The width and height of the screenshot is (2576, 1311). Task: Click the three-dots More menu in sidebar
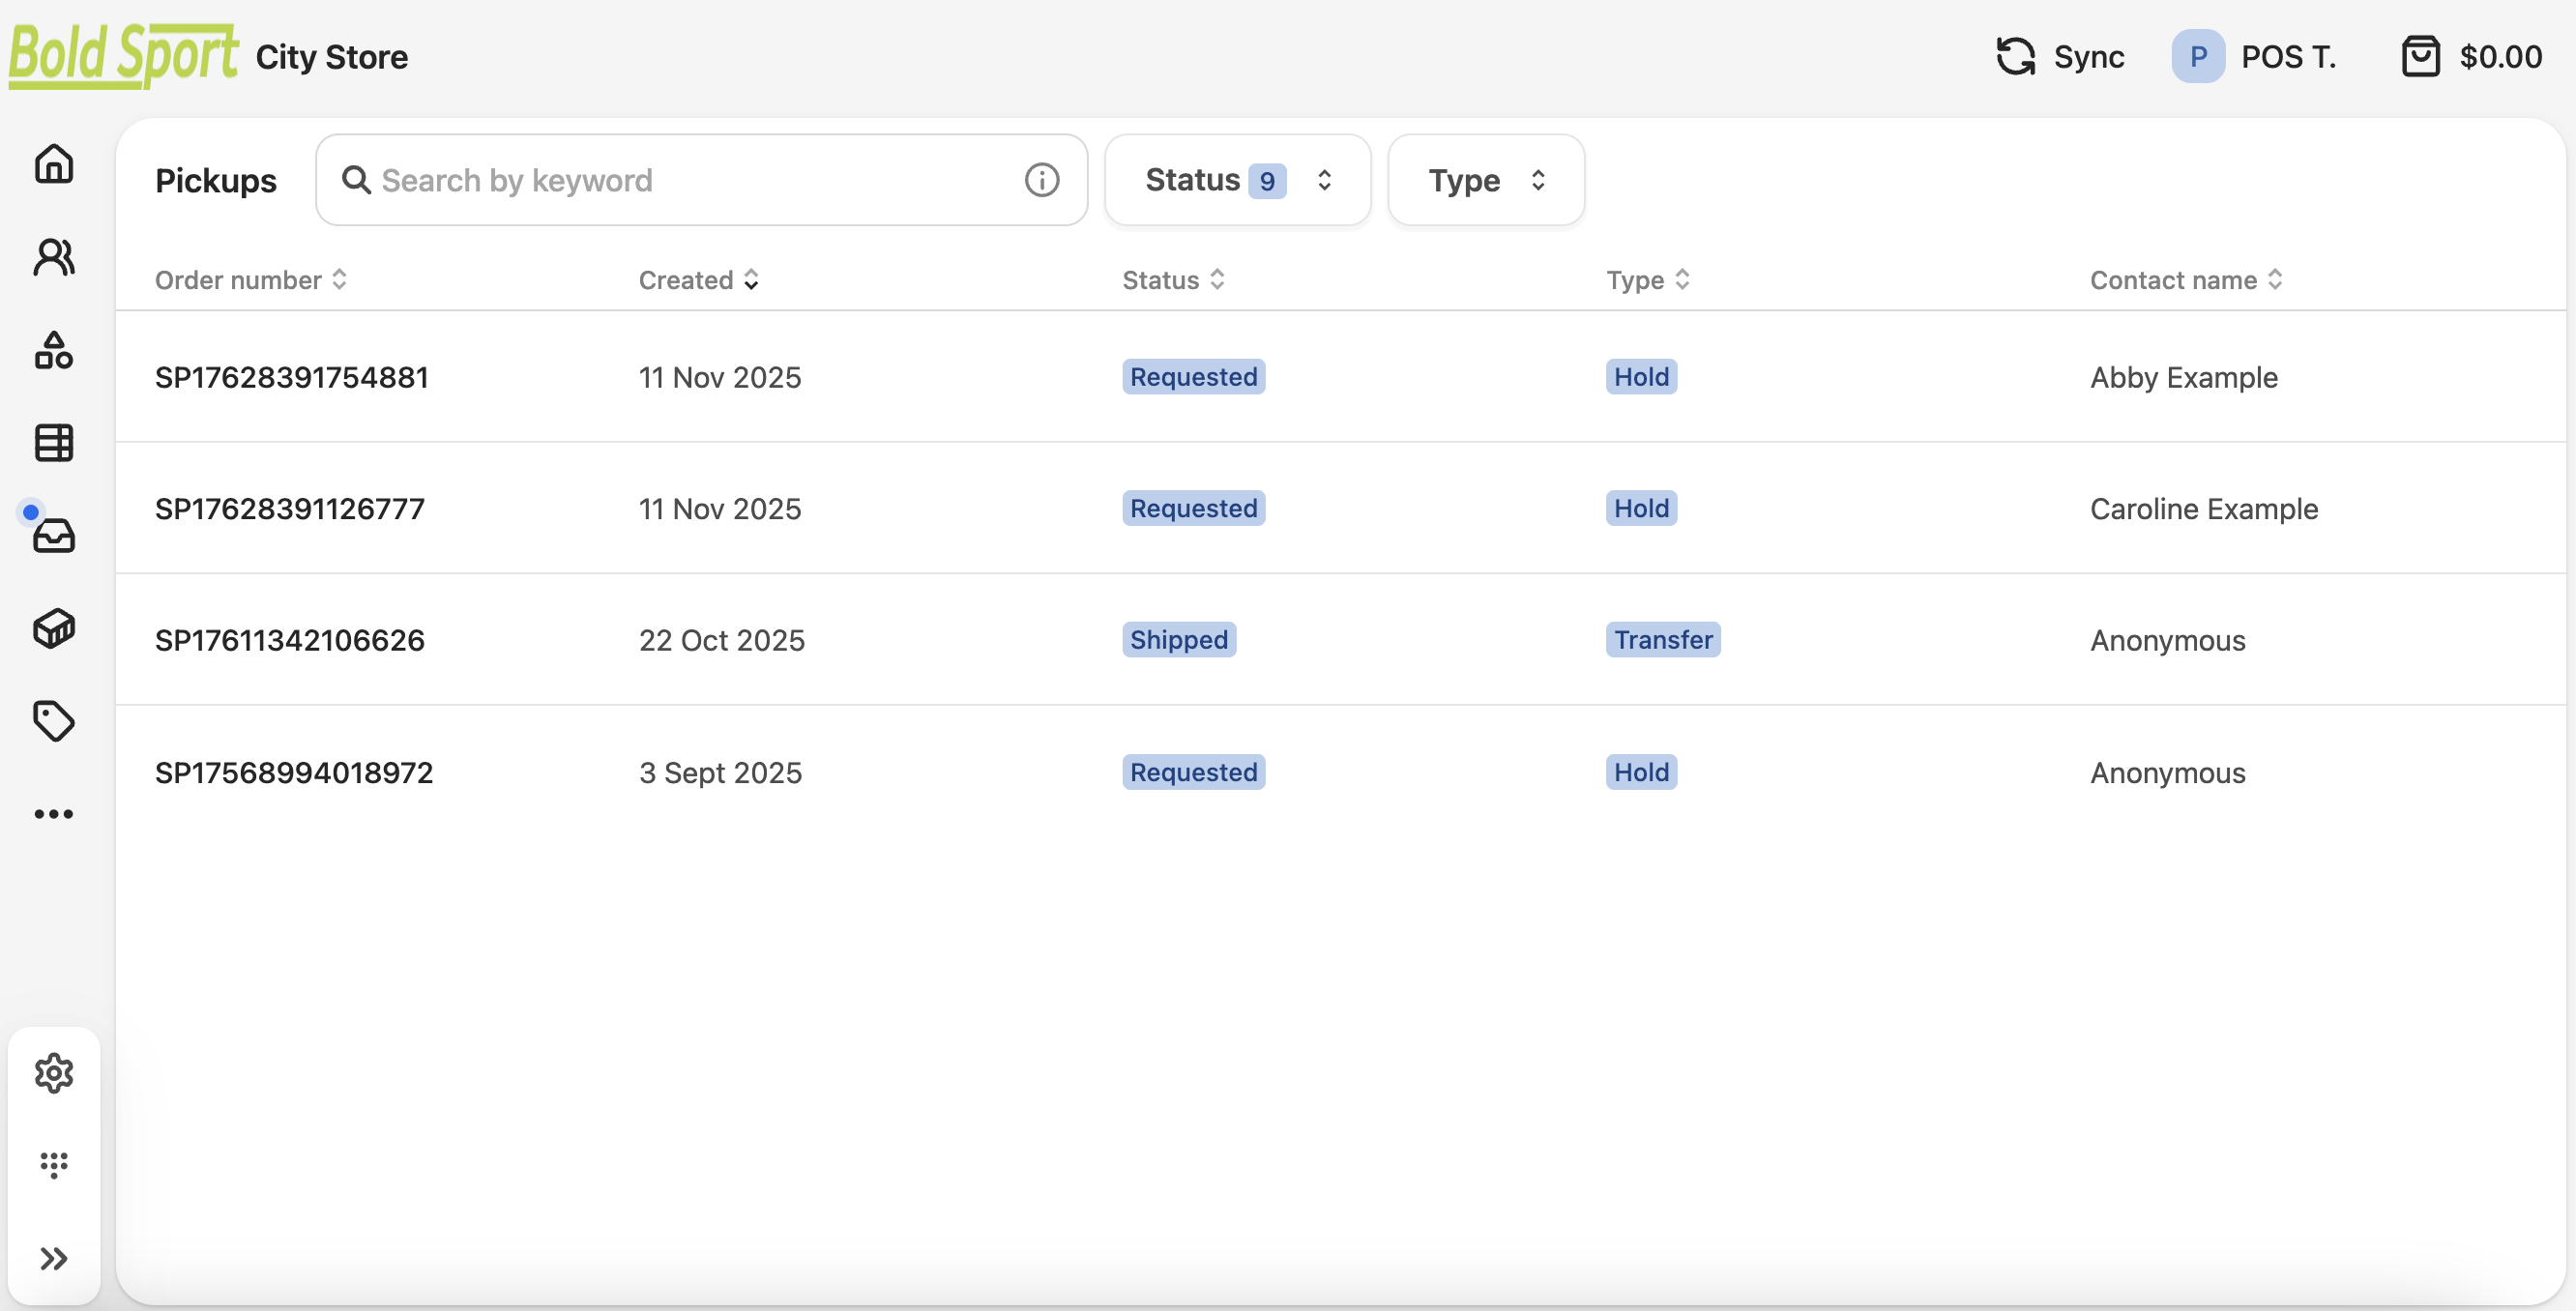(54, 814)
